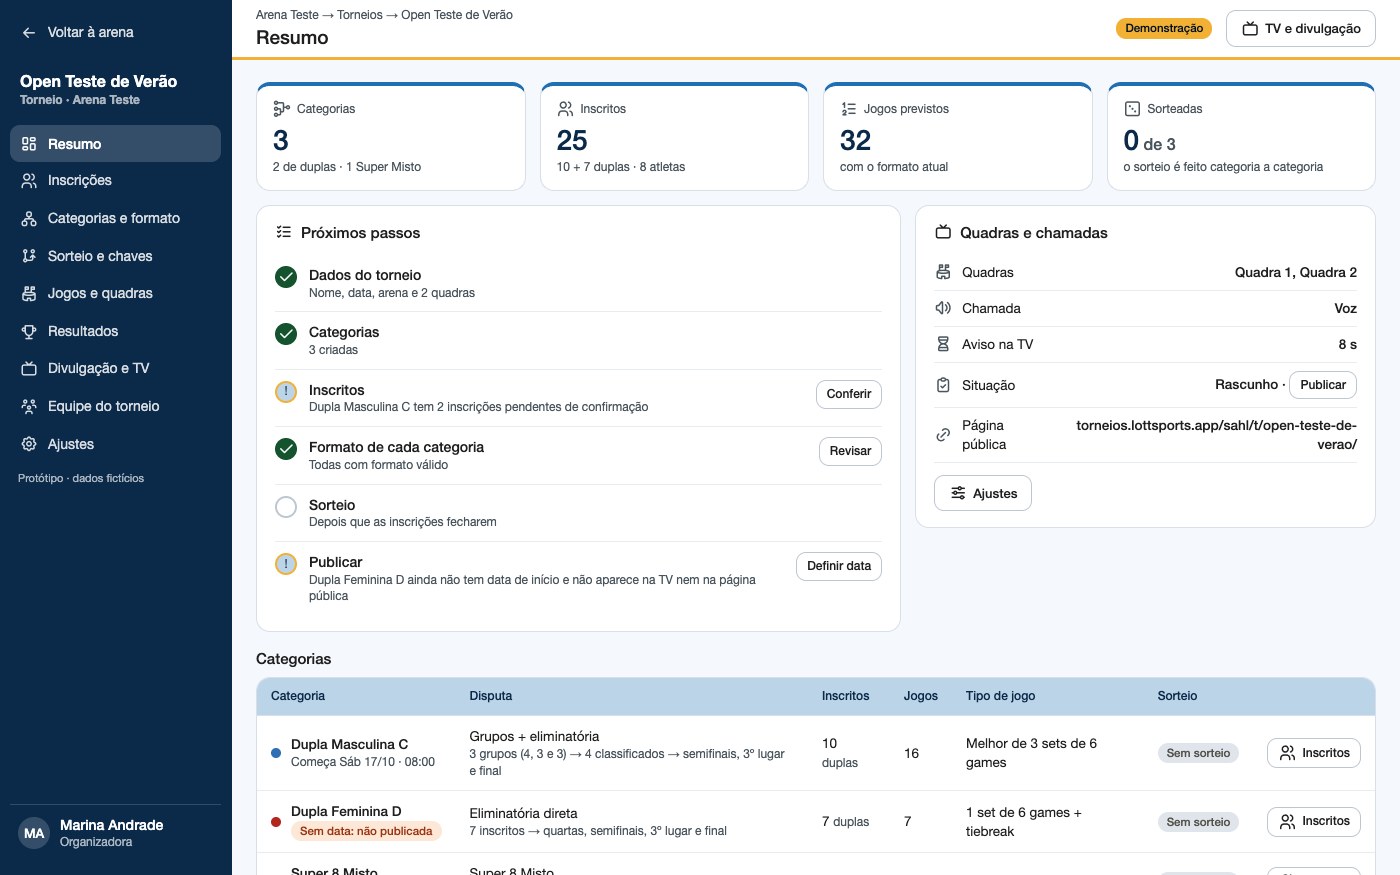Toggle the empty Sorteio step circle

pos(286,507)
